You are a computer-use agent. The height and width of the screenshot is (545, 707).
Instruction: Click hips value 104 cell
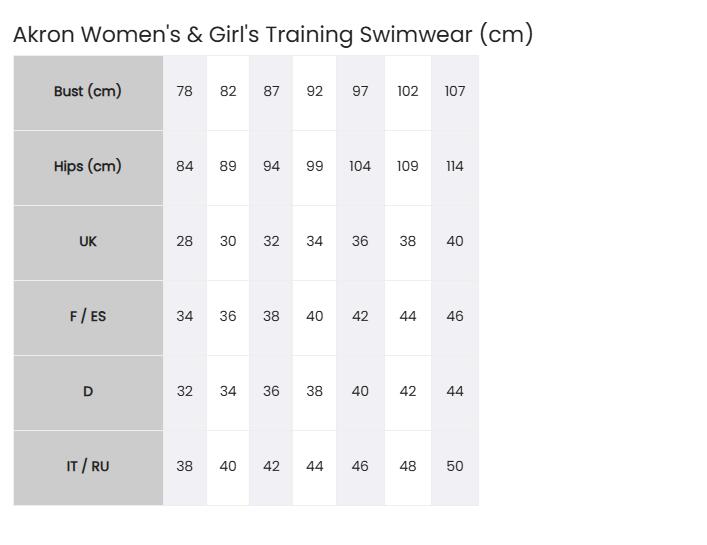click(360, 168)
